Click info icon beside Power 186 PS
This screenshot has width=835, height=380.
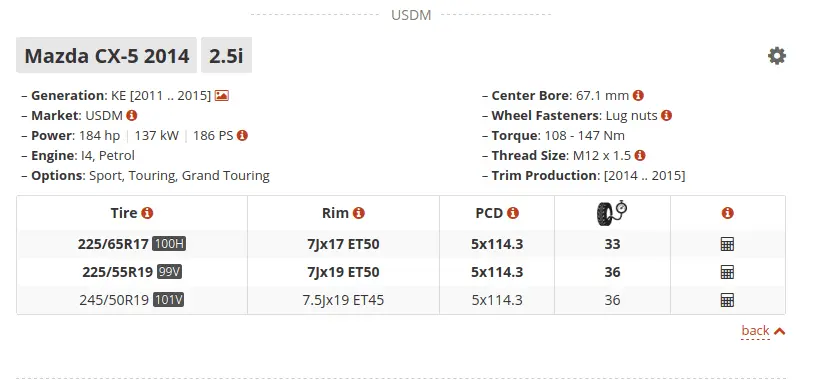(x=242, y=135)
